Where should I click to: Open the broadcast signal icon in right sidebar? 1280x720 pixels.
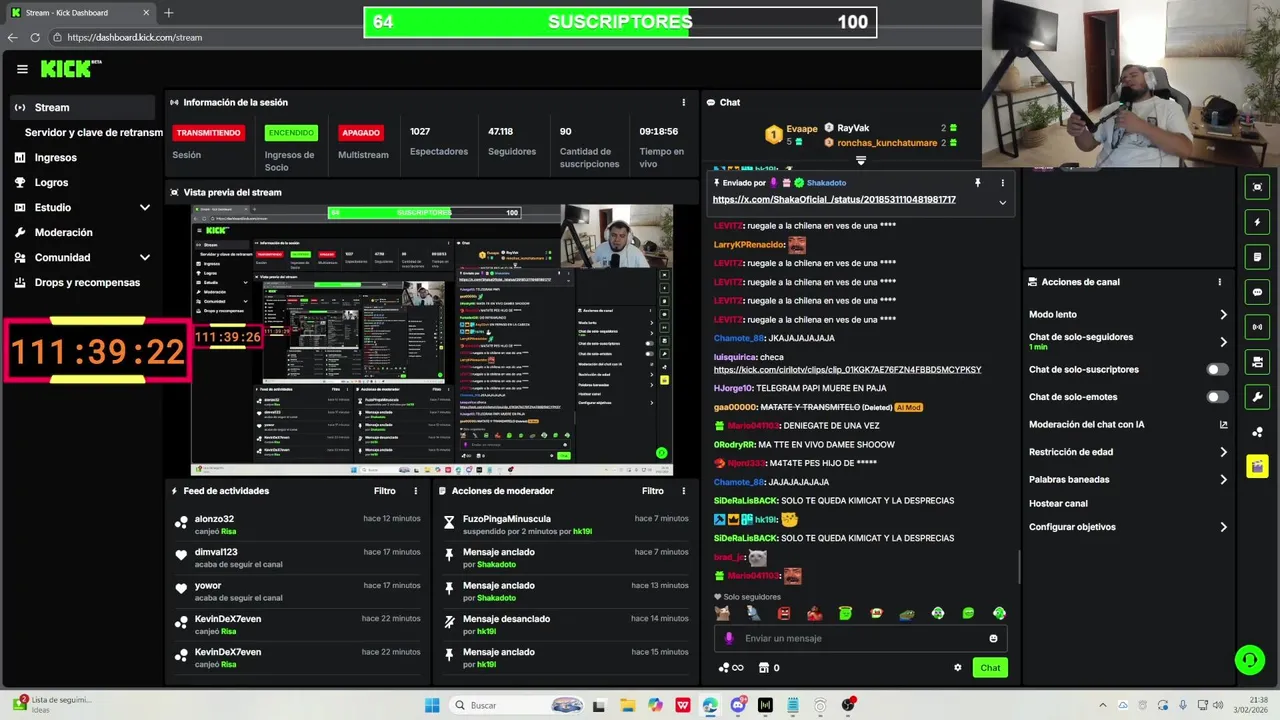click(1257, 327)
